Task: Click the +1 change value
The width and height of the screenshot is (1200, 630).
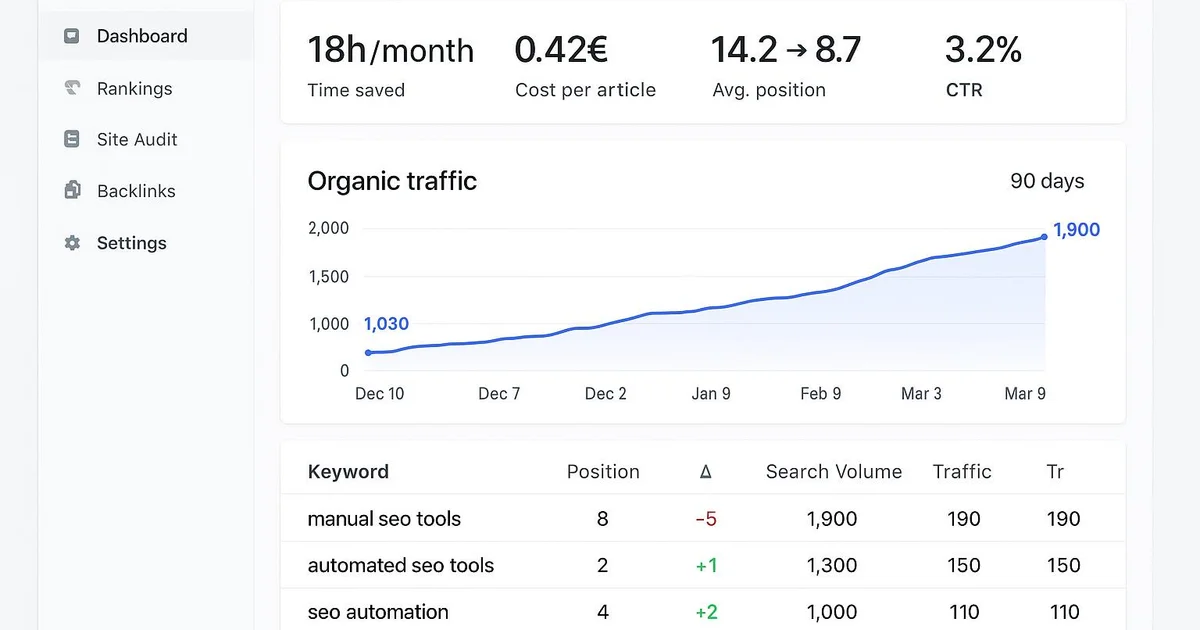Action: [x=706, y=565]
